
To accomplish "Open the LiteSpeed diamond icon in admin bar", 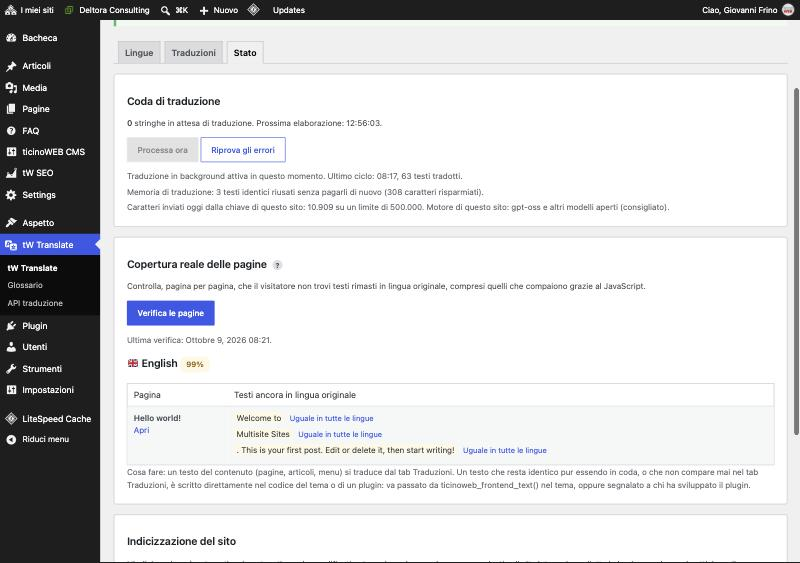I will 254,10.
